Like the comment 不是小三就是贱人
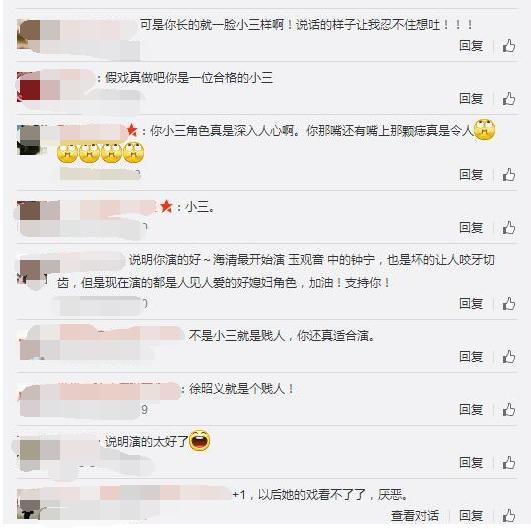Image resolution: width=531 pixels, height=529 pixels. [x=509, y=357]
